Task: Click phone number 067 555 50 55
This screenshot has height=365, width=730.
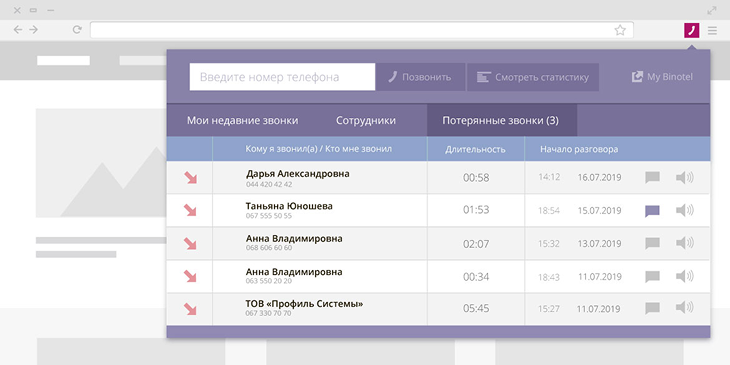Action: [x=269, y=216]
